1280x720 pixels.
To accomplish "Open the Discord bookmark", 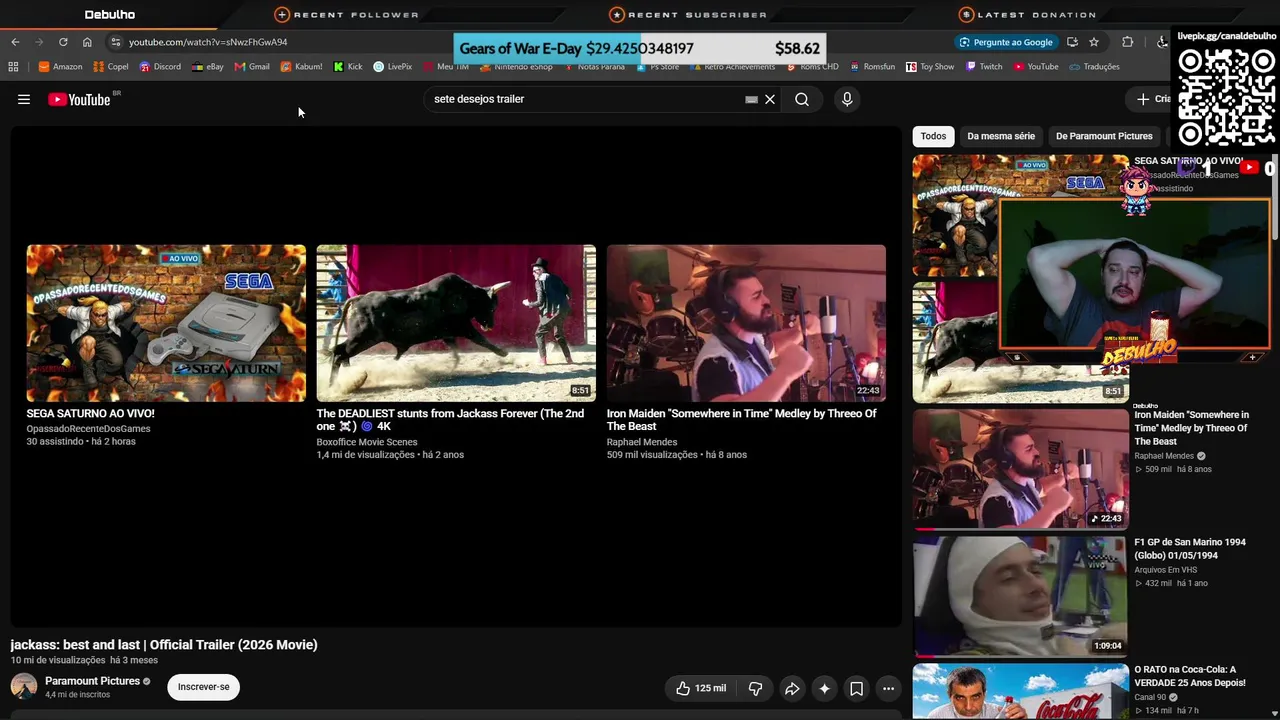I will click(x=160, y=67).
